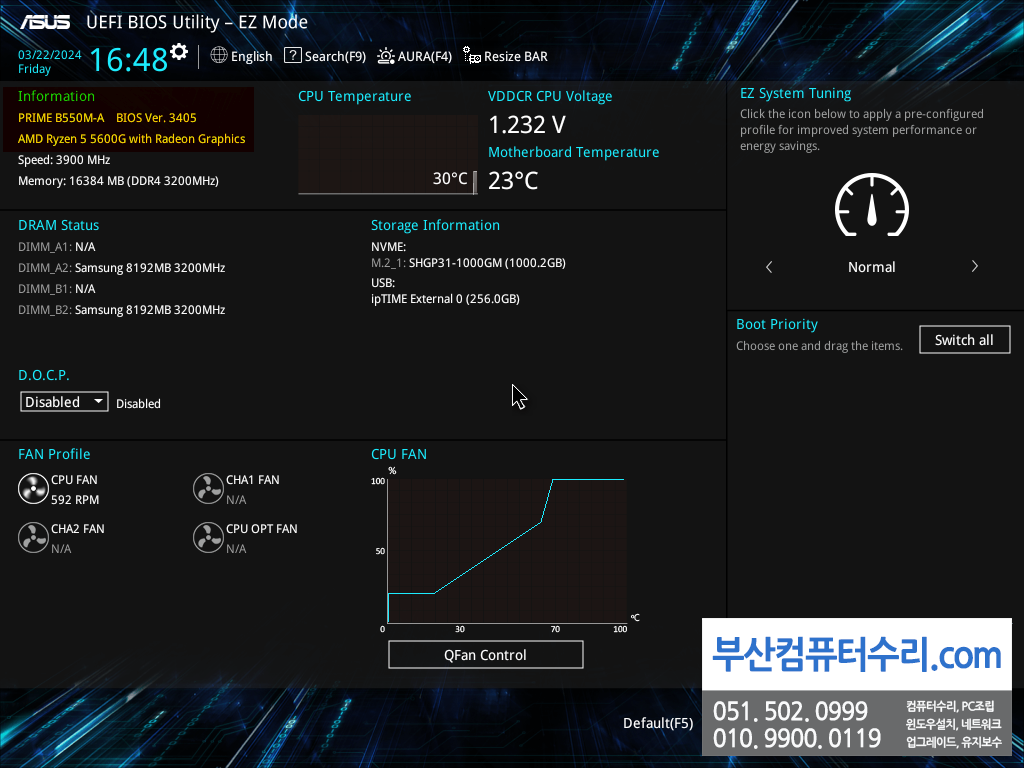Click the CPU Temperature graph
The width and height of the screenshot is (1024, 768).
(x=387, y=155)
